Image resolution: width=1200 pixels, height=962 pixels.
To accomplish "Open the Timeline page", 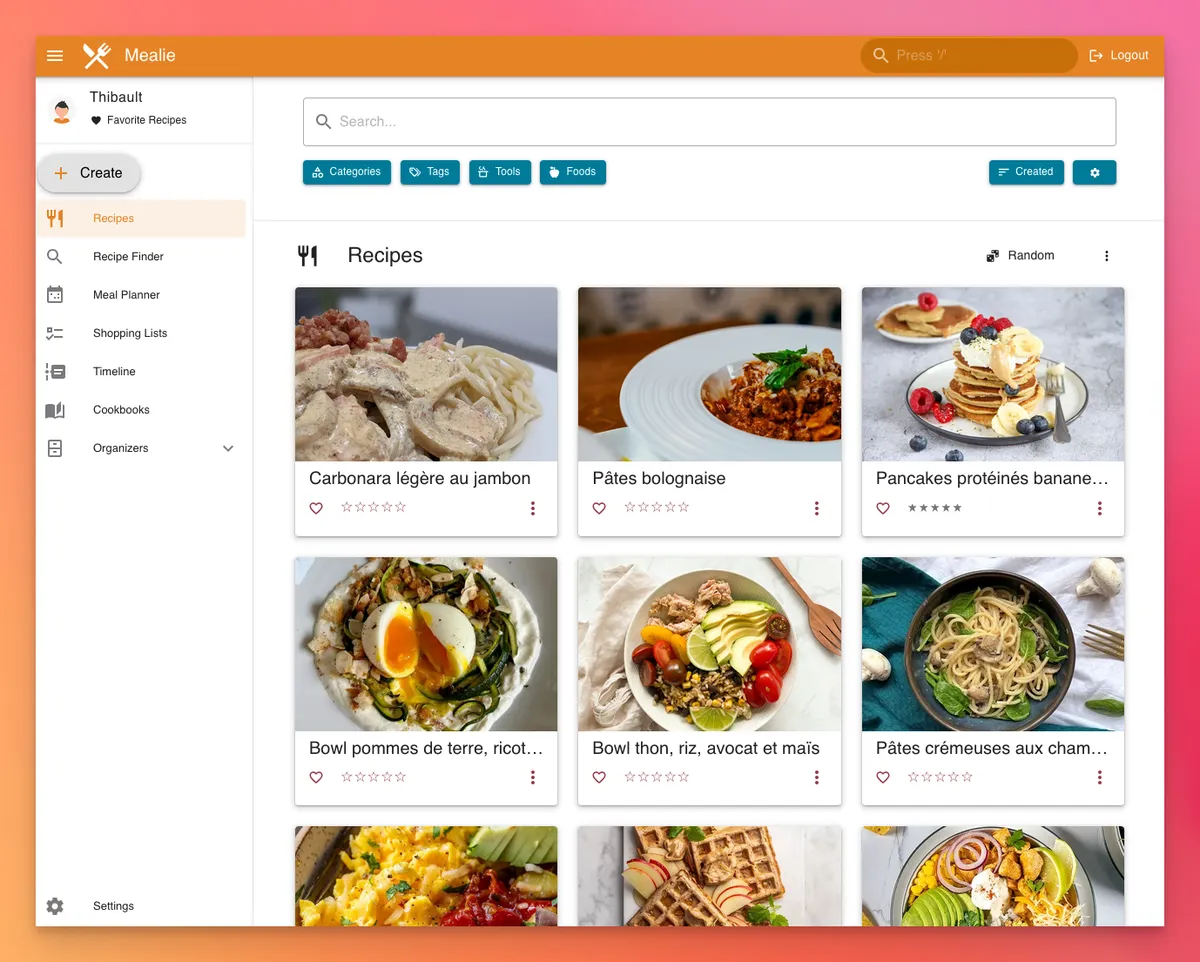I will click(141, 372).
